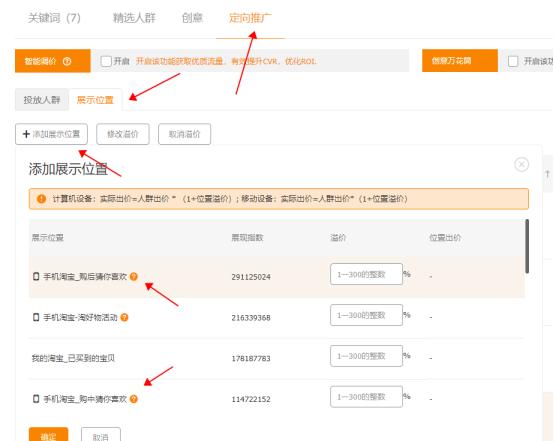554x441 pixels.
Task: Focus premium input for 手机淘宝_购后猜你喜欢
Action: coord(366,274)
